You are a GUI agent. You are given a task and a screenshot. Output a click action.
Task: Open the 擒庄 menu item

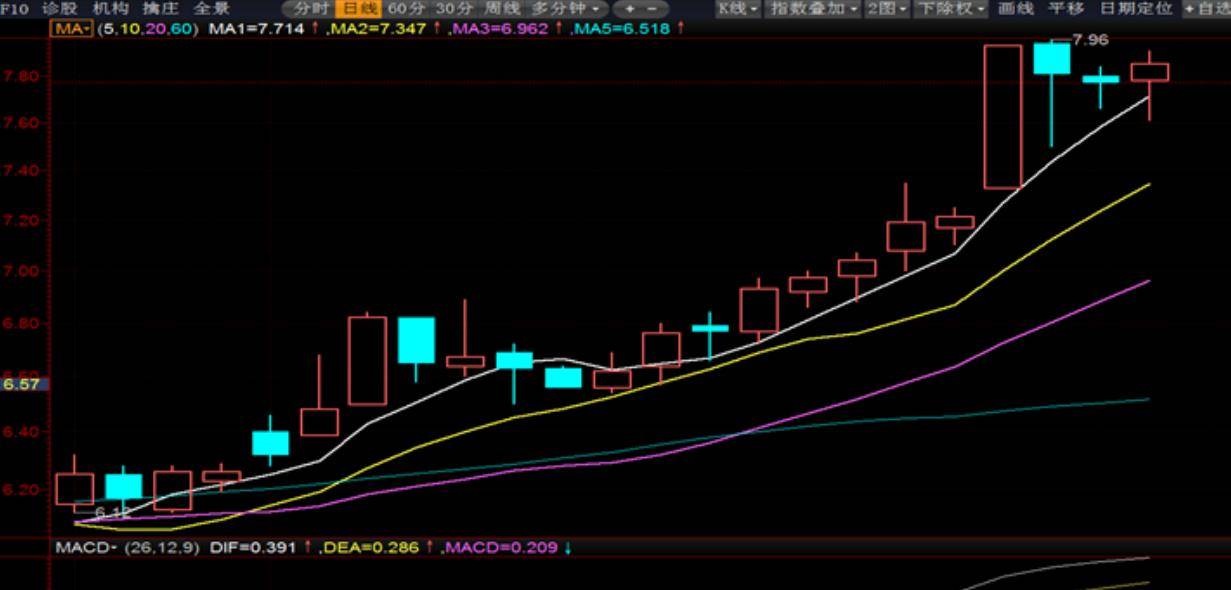point(160,8)
